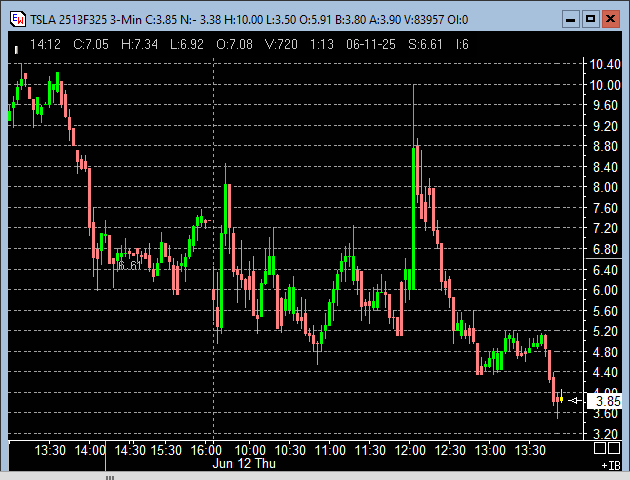Click the +IB data source label
The image size is (630, 480).
[x=611, y=466]
